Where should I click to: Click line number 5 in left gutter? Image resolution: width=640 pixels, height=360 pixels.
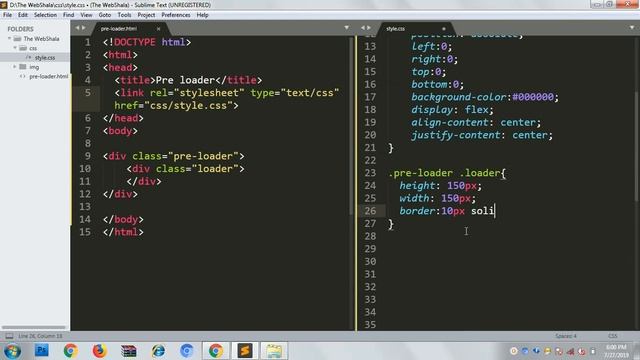(88, 93)
